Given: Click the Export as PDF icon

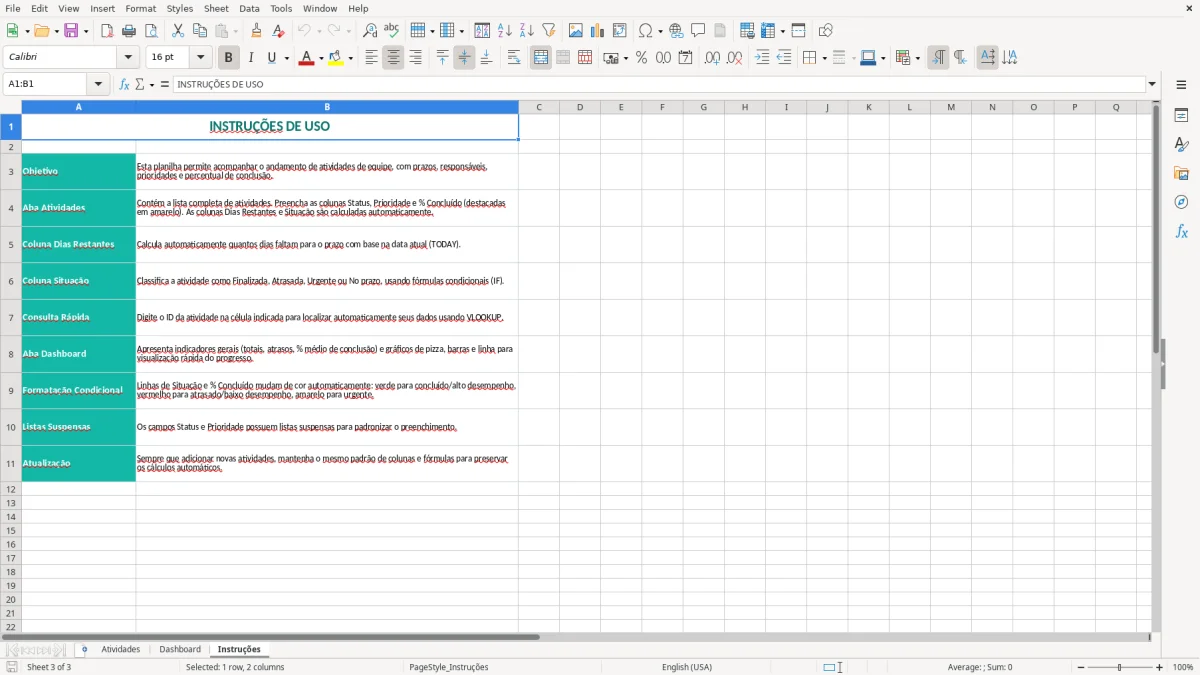Looking at the screenshot, I should 107,31.
